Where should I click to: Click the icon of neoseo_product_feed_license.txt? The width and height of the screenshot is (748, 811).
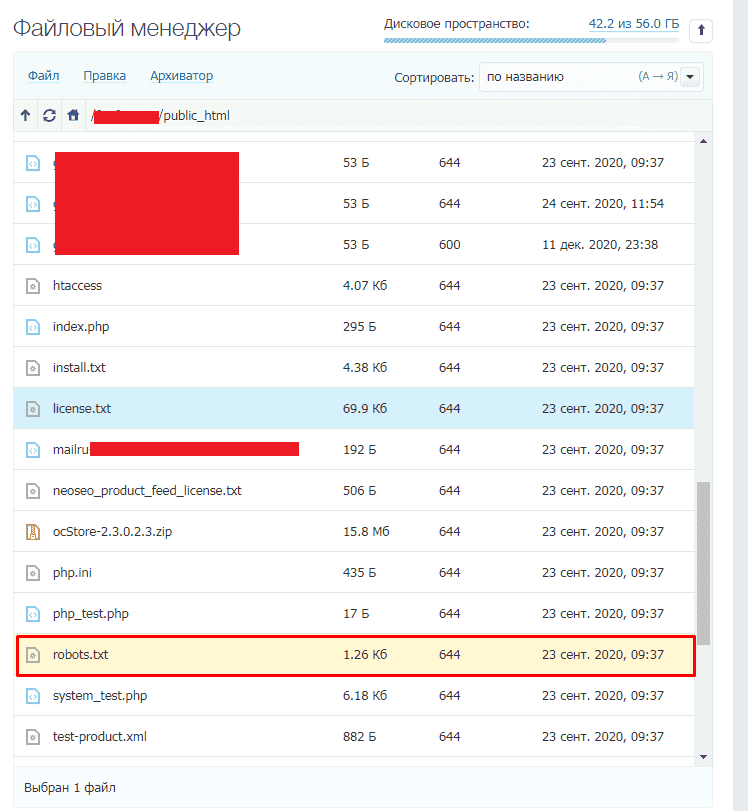33,490
